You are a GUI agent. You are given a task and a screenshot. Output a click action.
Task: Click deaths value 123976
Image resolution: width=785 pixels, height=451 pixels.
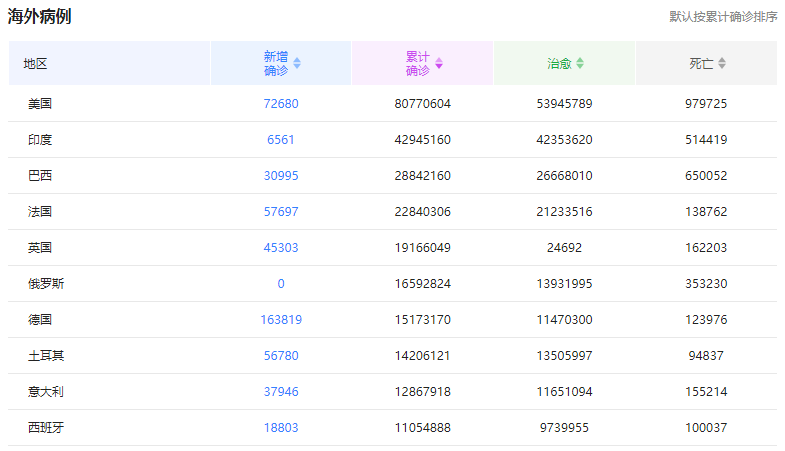coord(706,320)
